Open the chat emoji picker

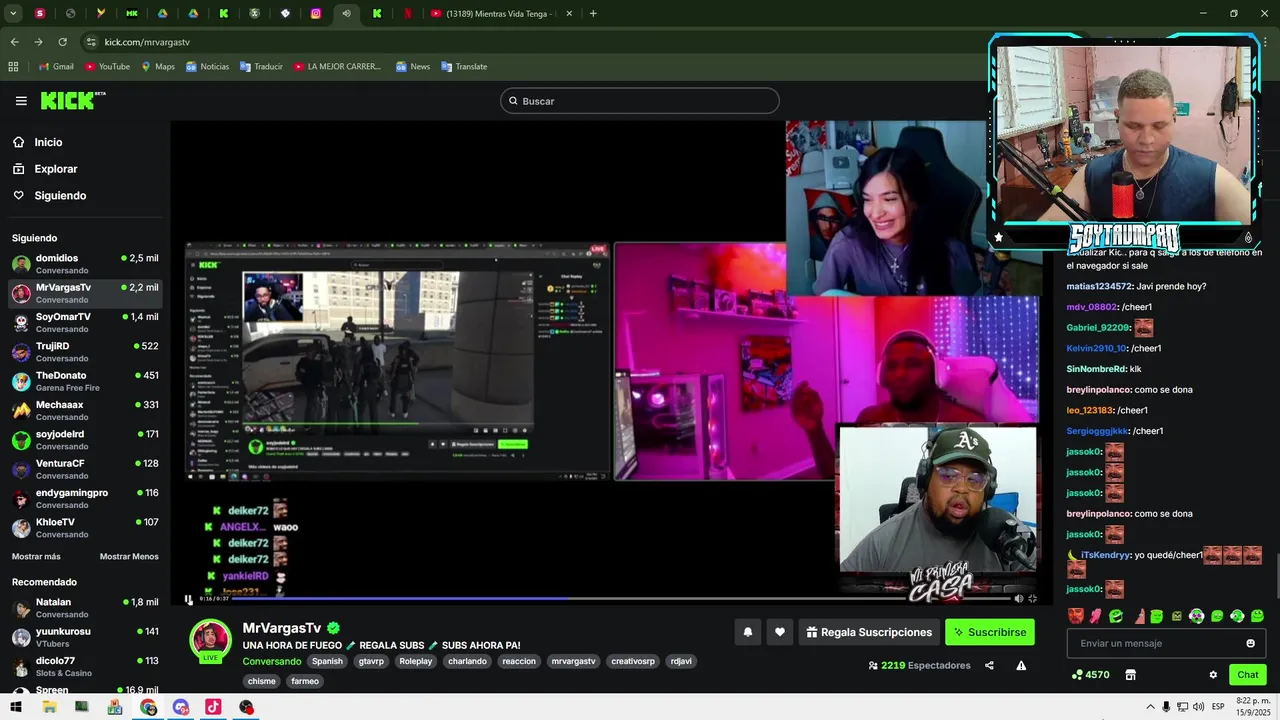(1250, 643)
